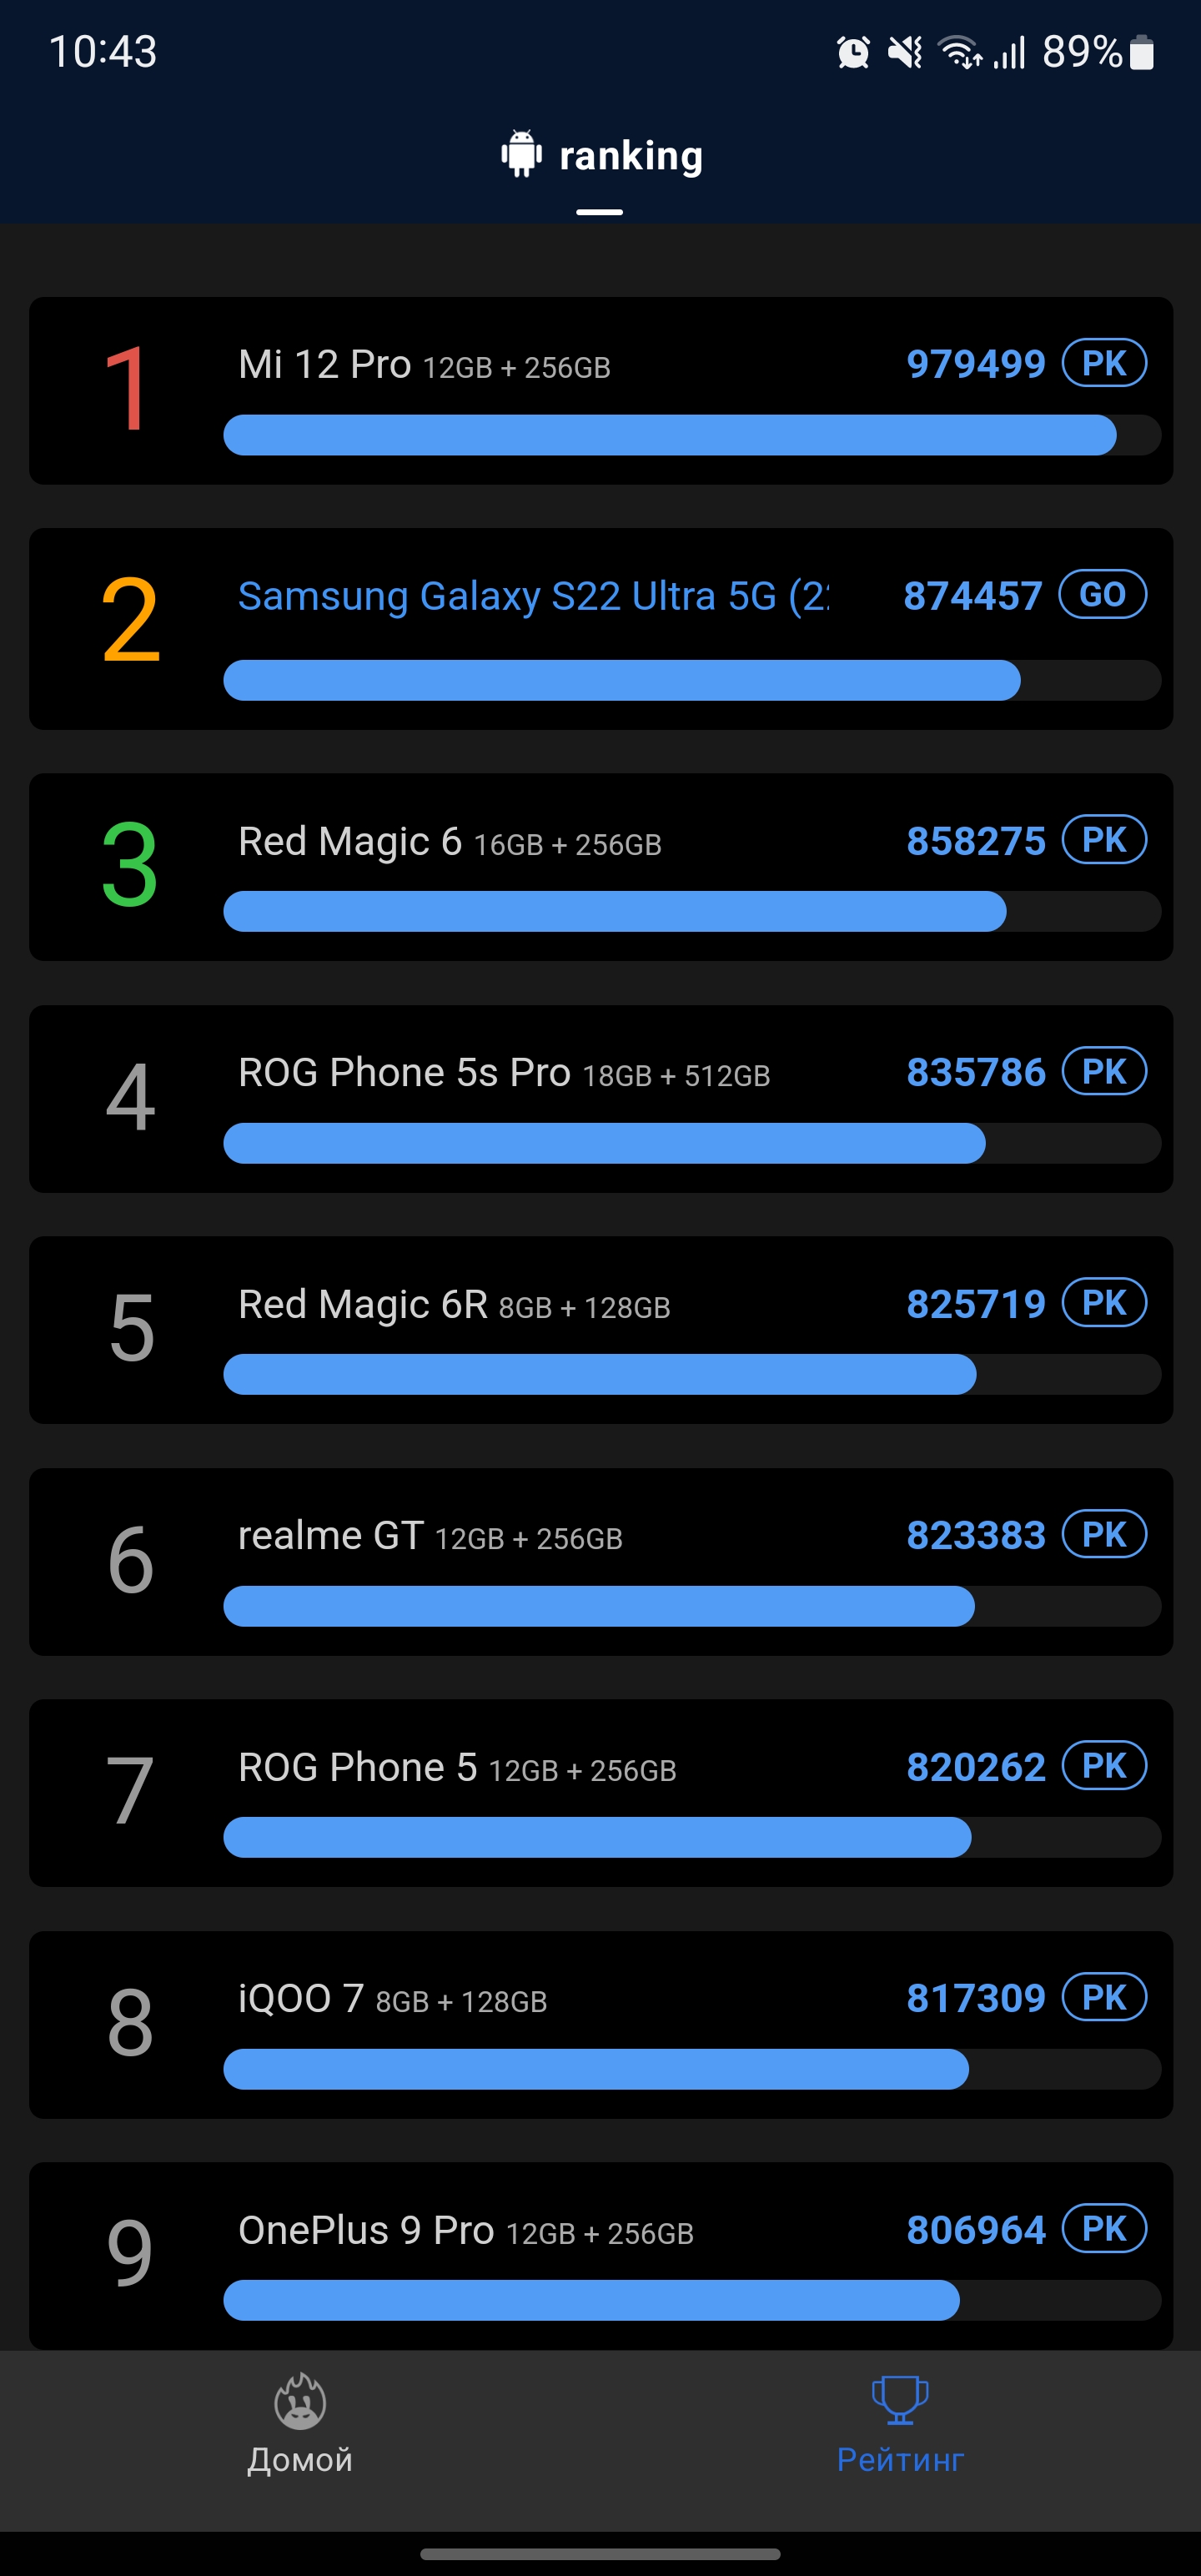Open the Домой home tab
This screenshot has height=2576, width=1201.
pyautogui.click(x=300, y=2424)
